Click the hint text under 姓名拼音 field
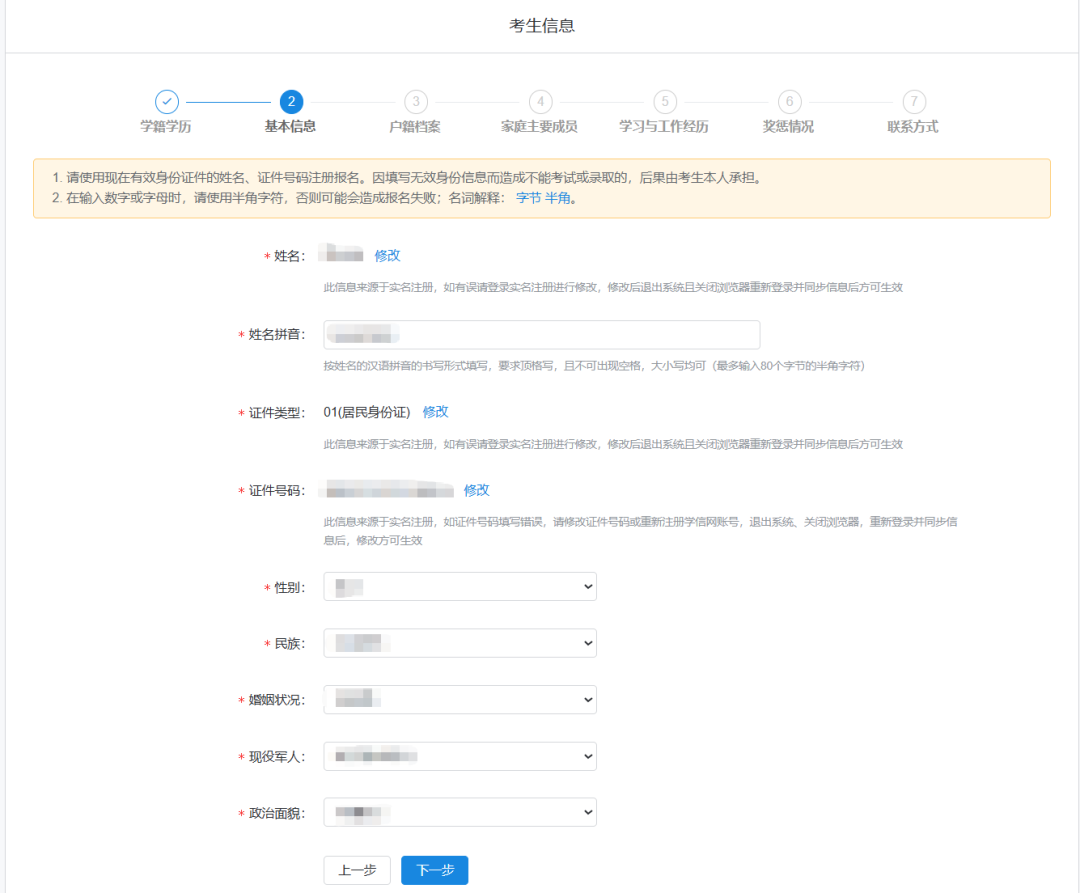Viewport: 1080px width, 893px height. pyautogui.click(x=594, y=366)
